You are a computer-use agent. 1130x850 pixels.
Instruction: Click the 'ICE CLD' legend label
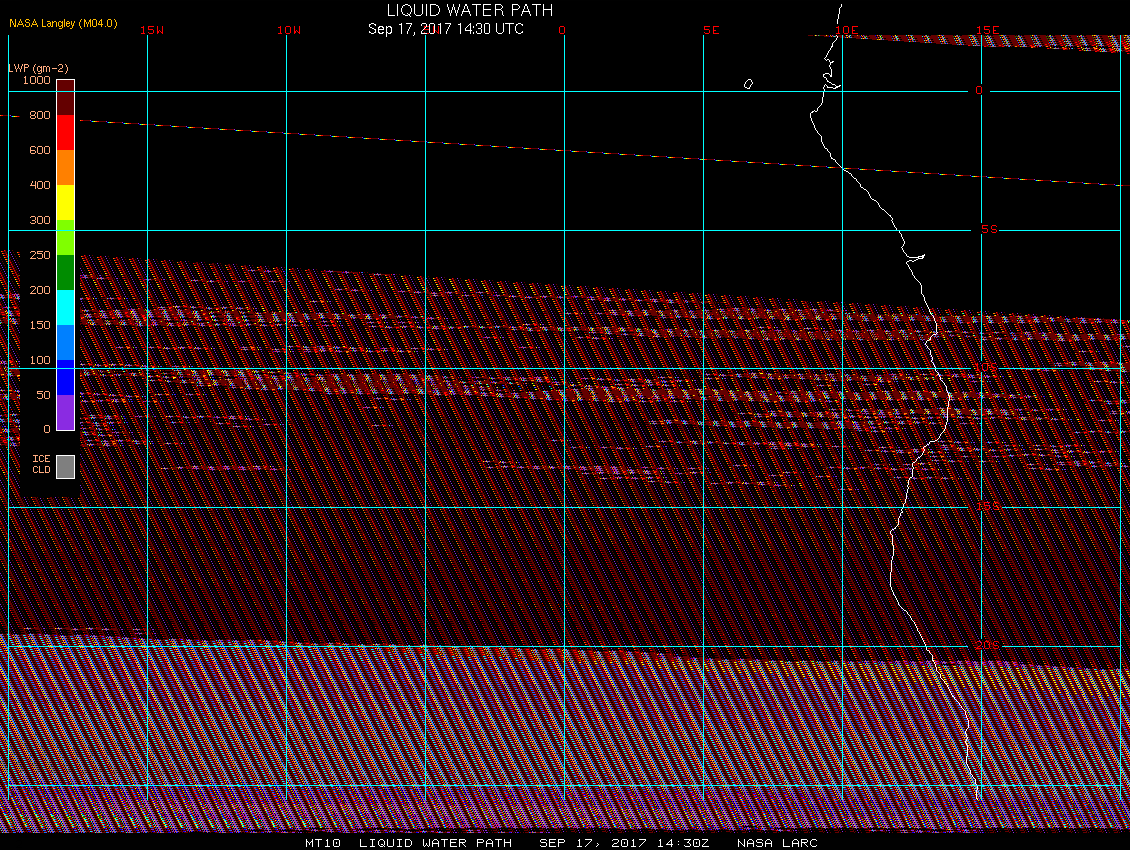point(41,464)
